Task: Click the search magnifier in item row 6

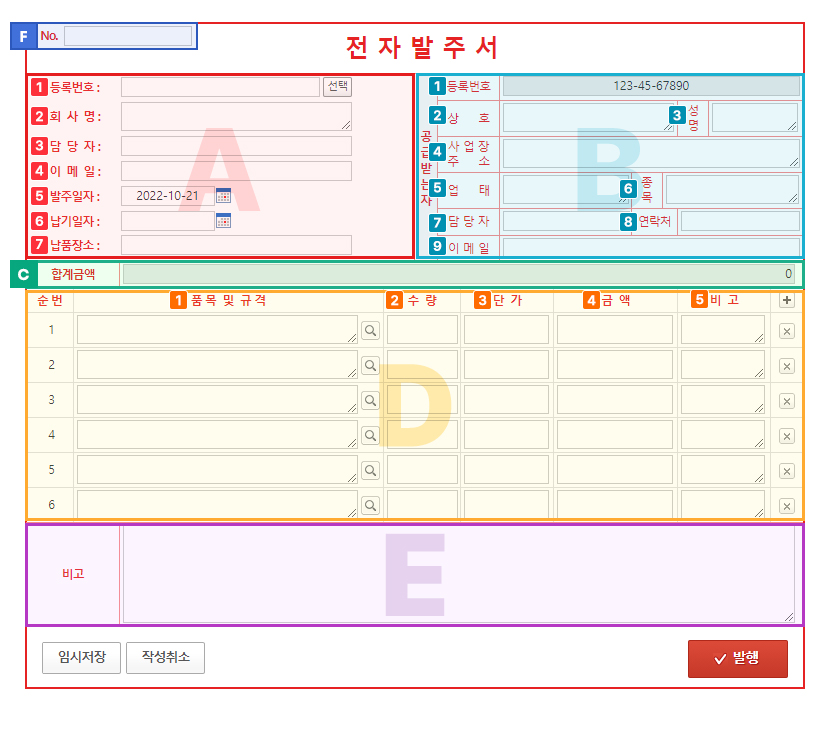Action: [x=370, y=505]
